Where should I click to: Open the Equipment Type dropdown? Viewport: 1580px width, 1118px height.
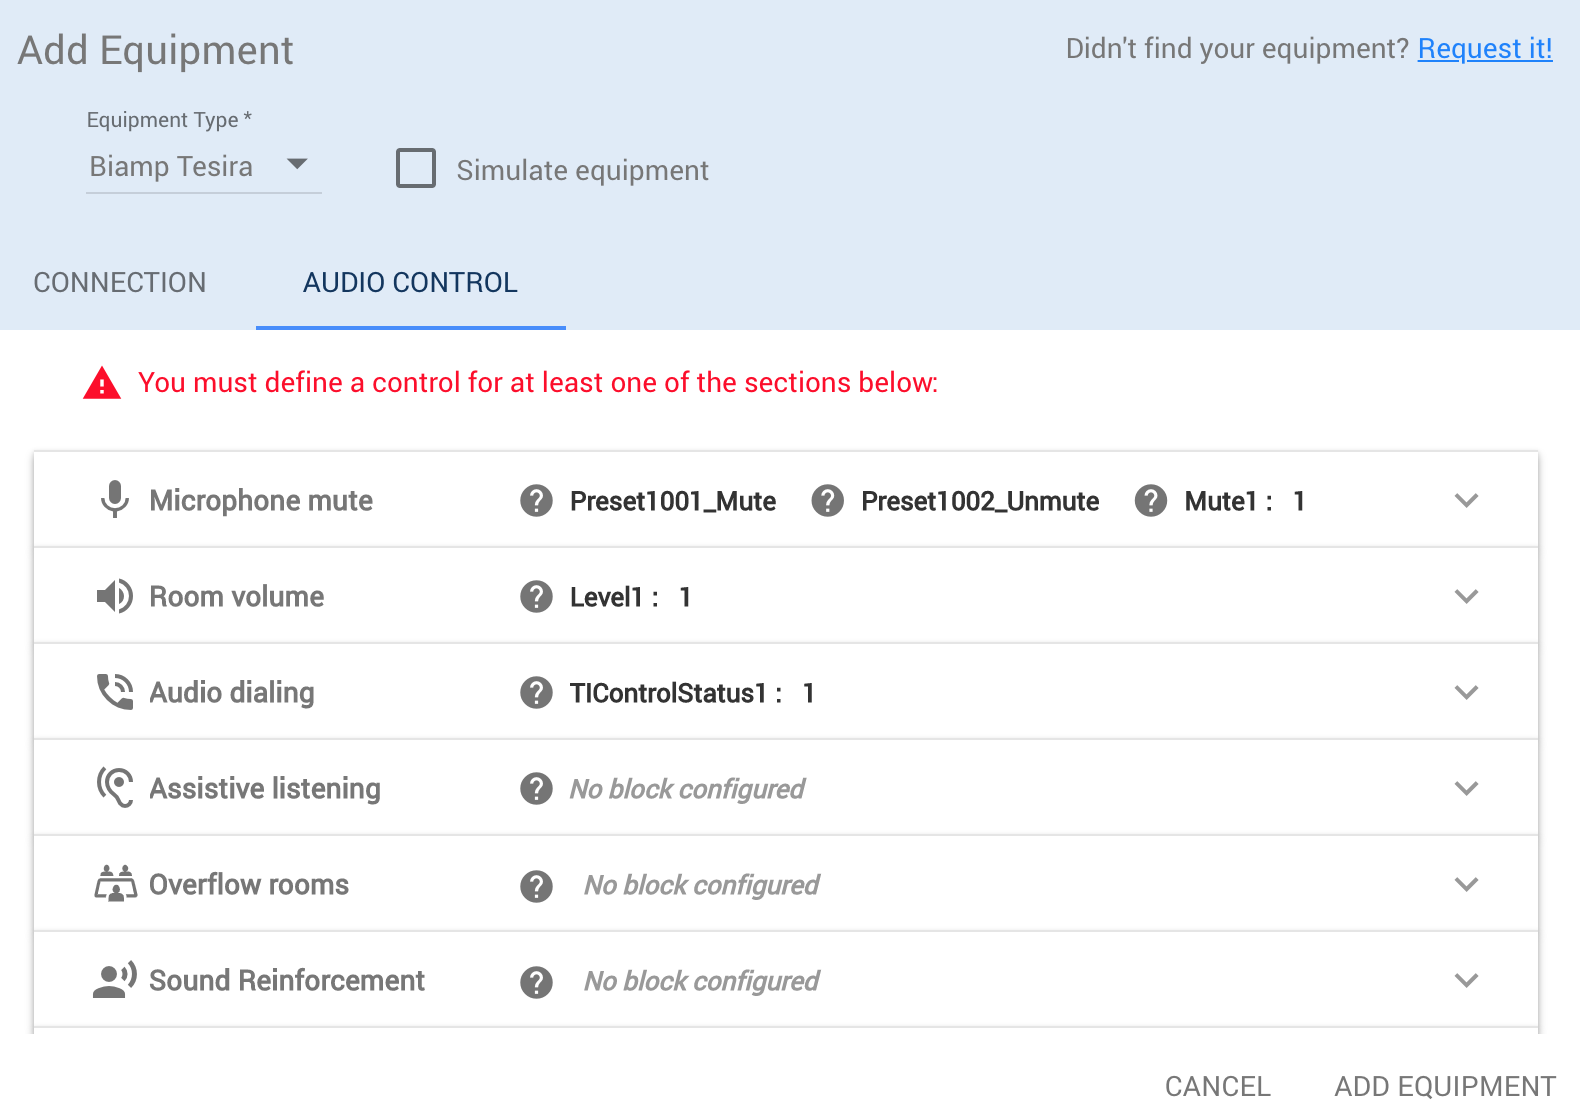coord(297,166)
